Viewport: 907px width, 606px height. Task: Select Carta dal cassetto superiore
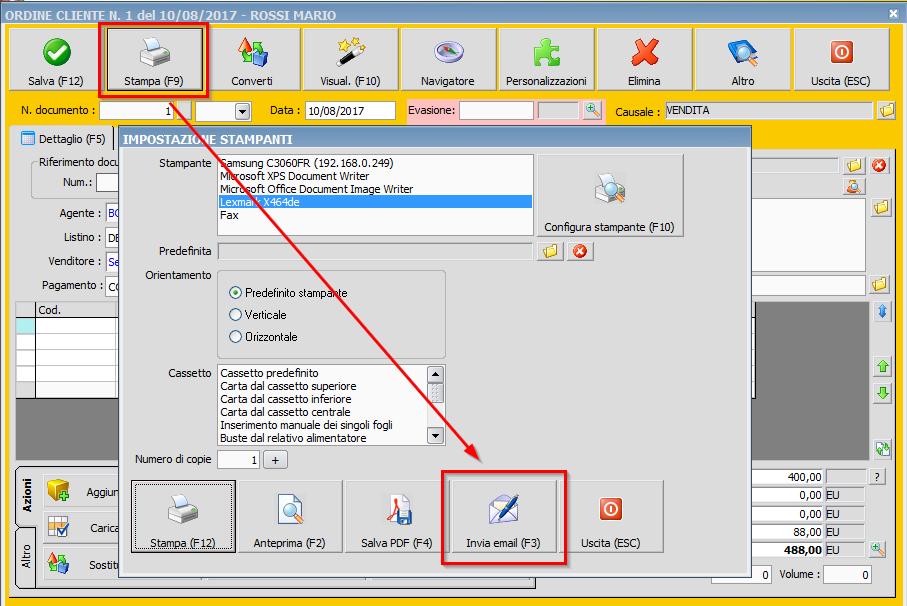coord(323,386)
